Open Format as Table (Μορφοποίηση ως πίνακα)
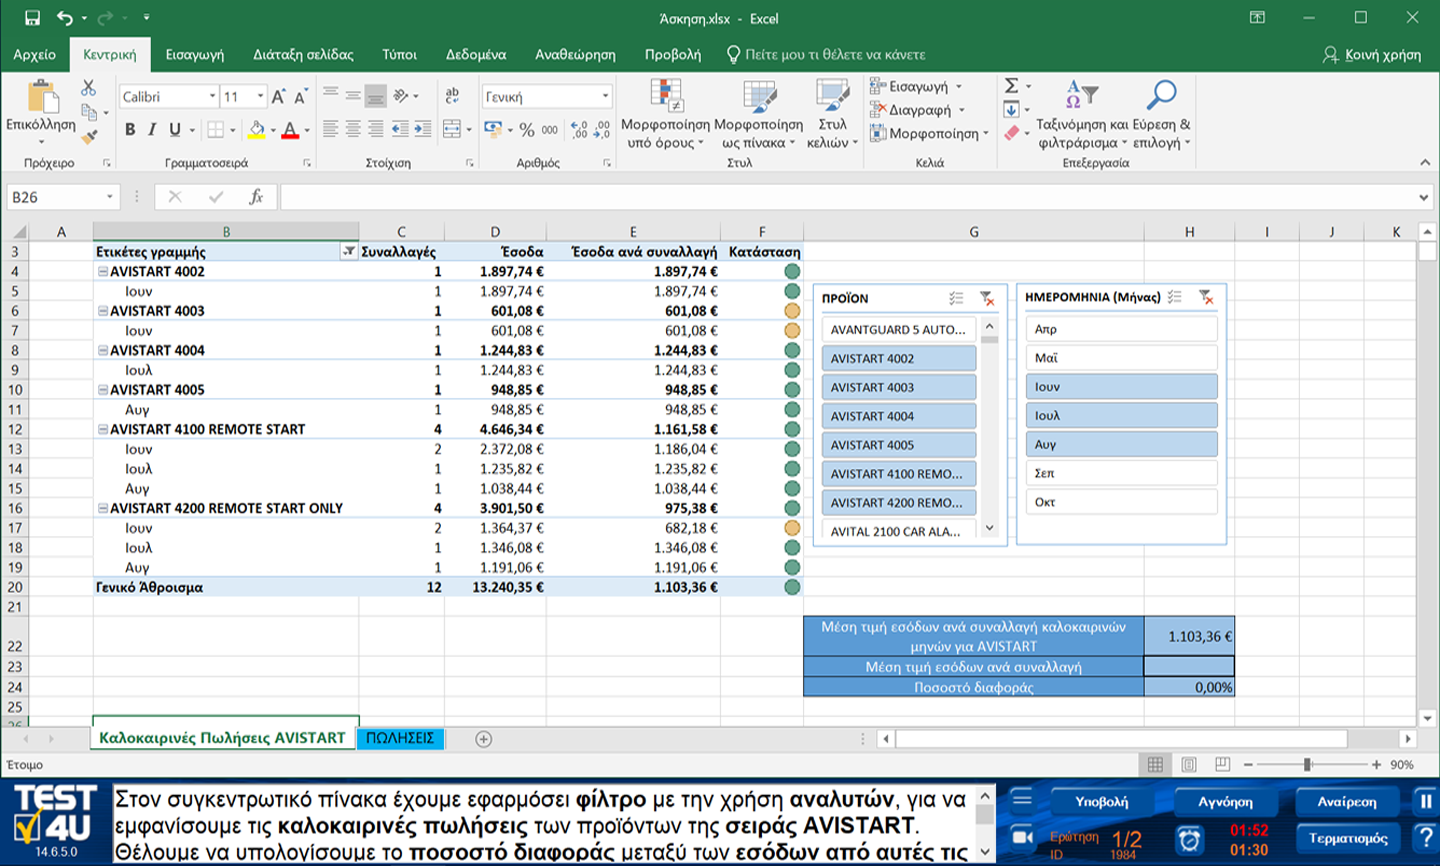 pyautogui.click(x=758, y=114)
